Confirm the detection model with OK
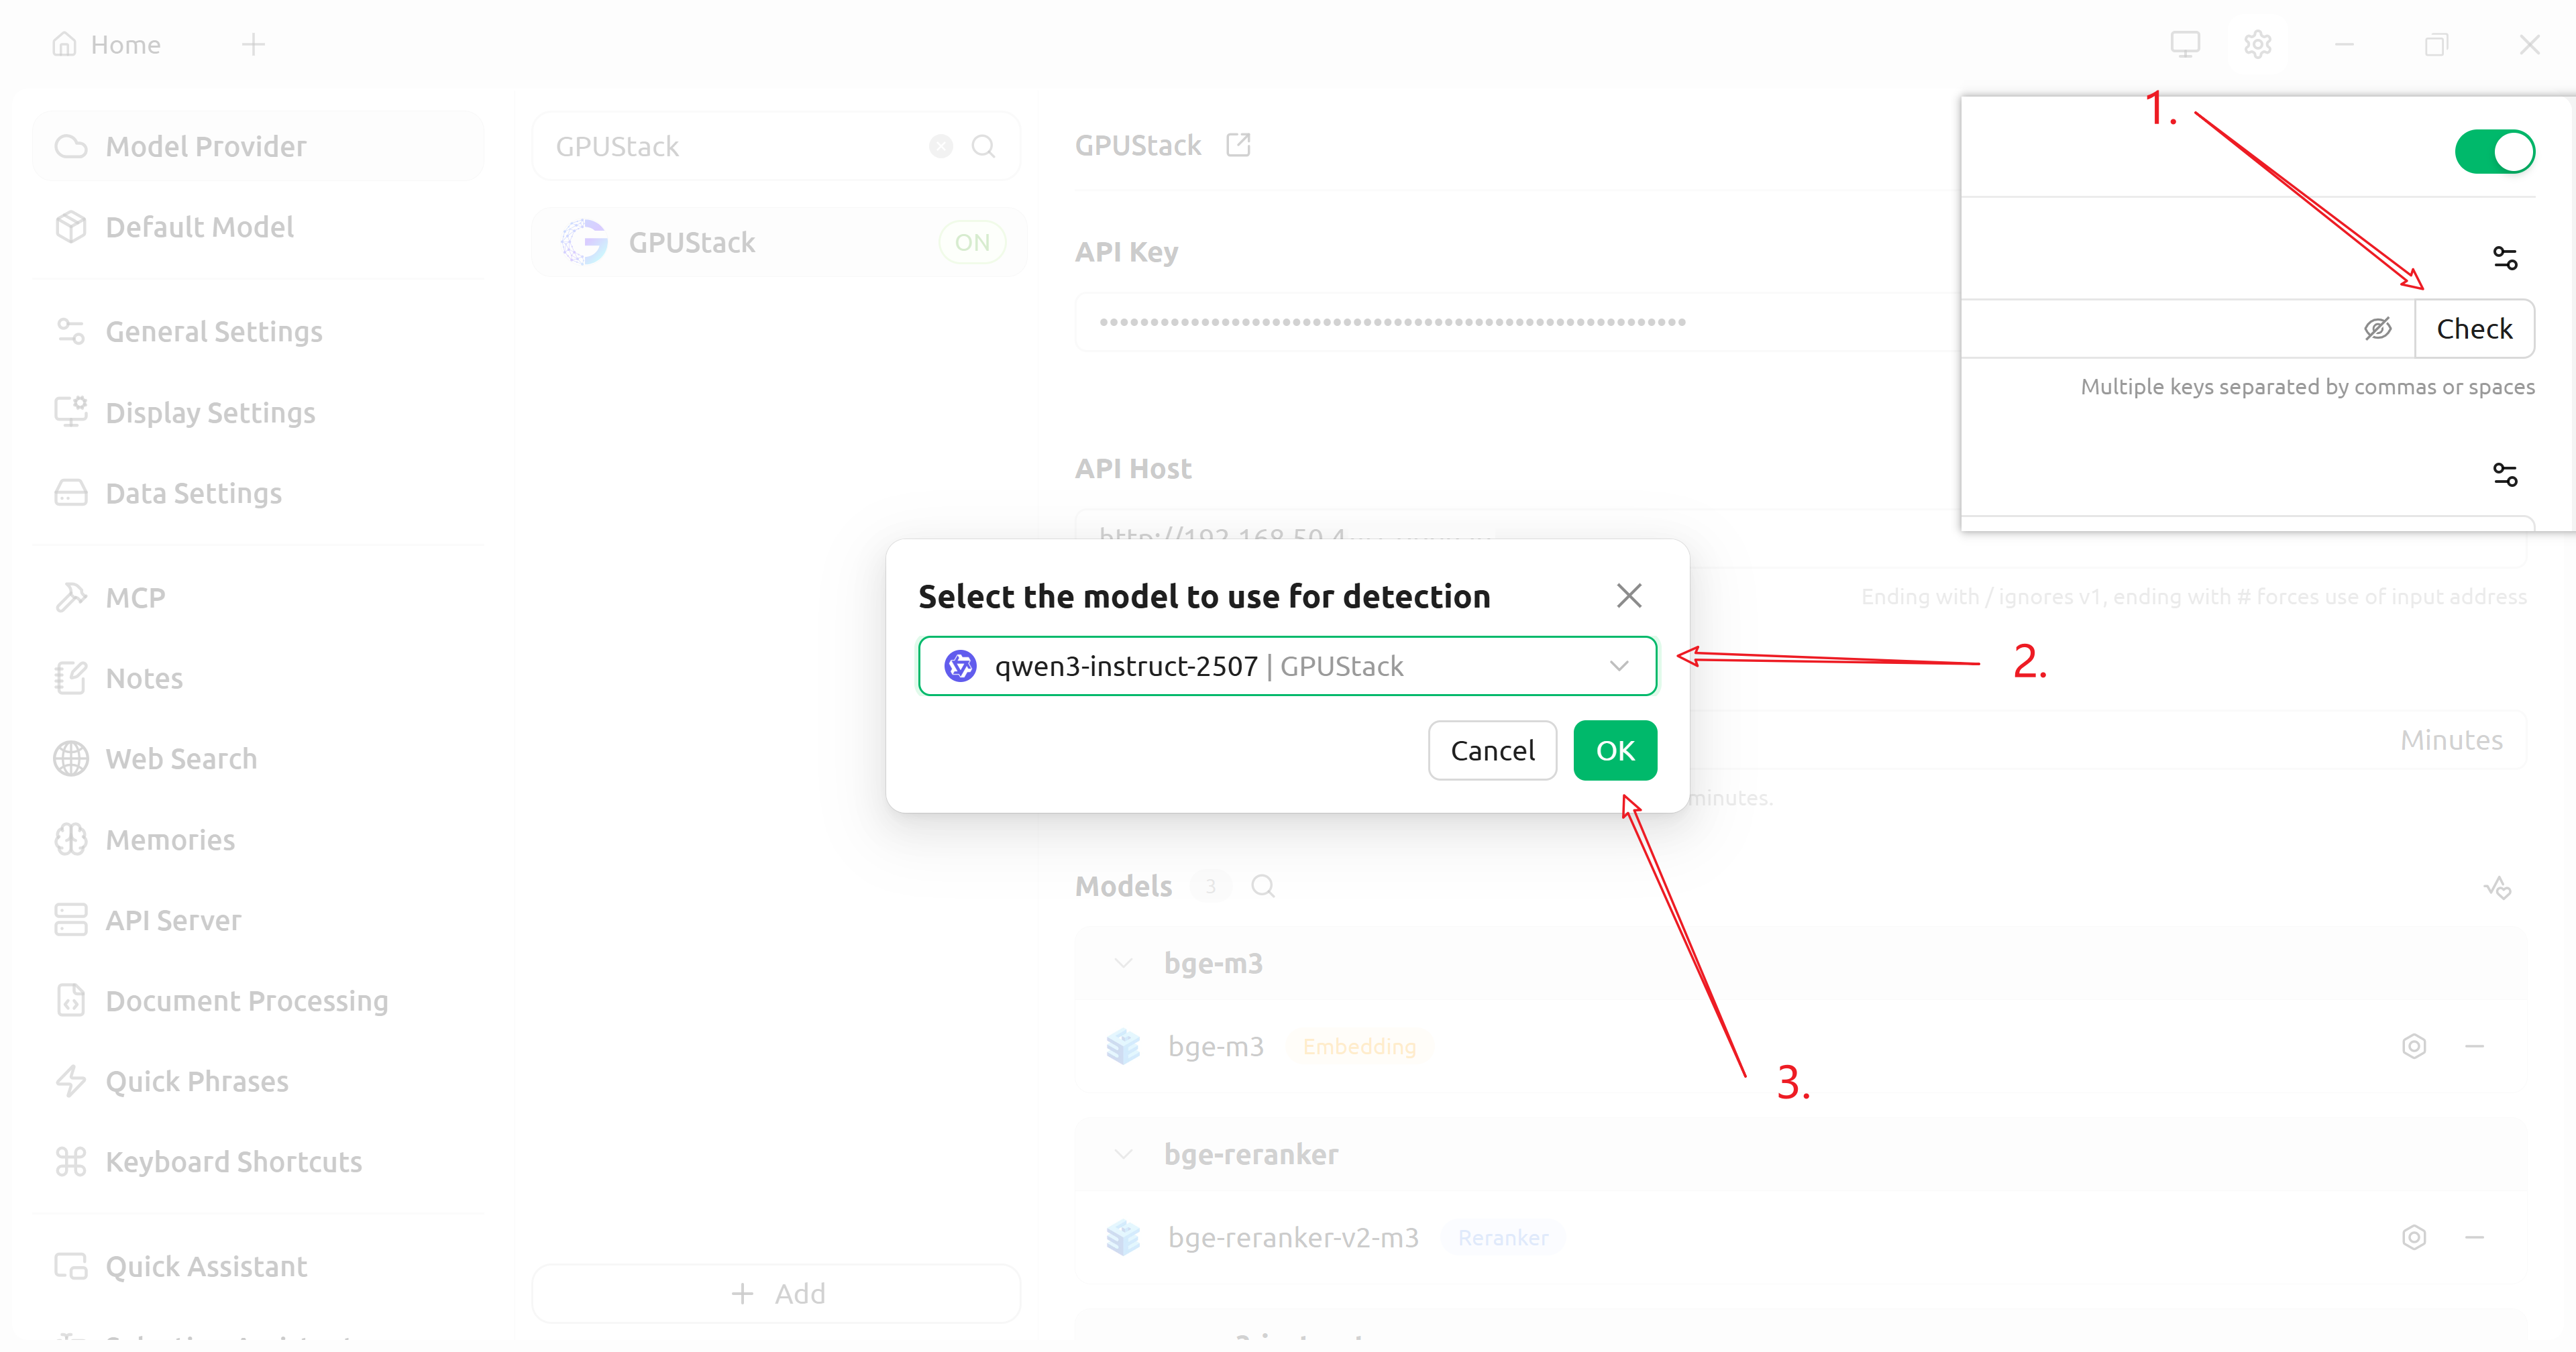The image size is (2576, 1352). pyautogui.click(x=1614, y=750)
